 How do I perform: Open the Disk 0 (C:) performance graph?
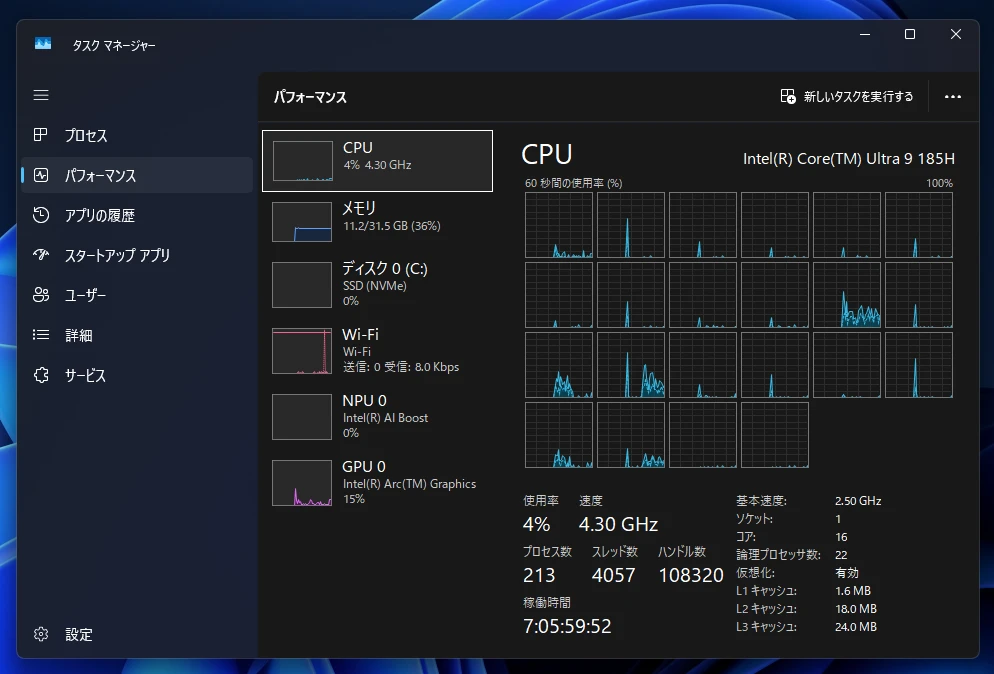coord(377,284)
